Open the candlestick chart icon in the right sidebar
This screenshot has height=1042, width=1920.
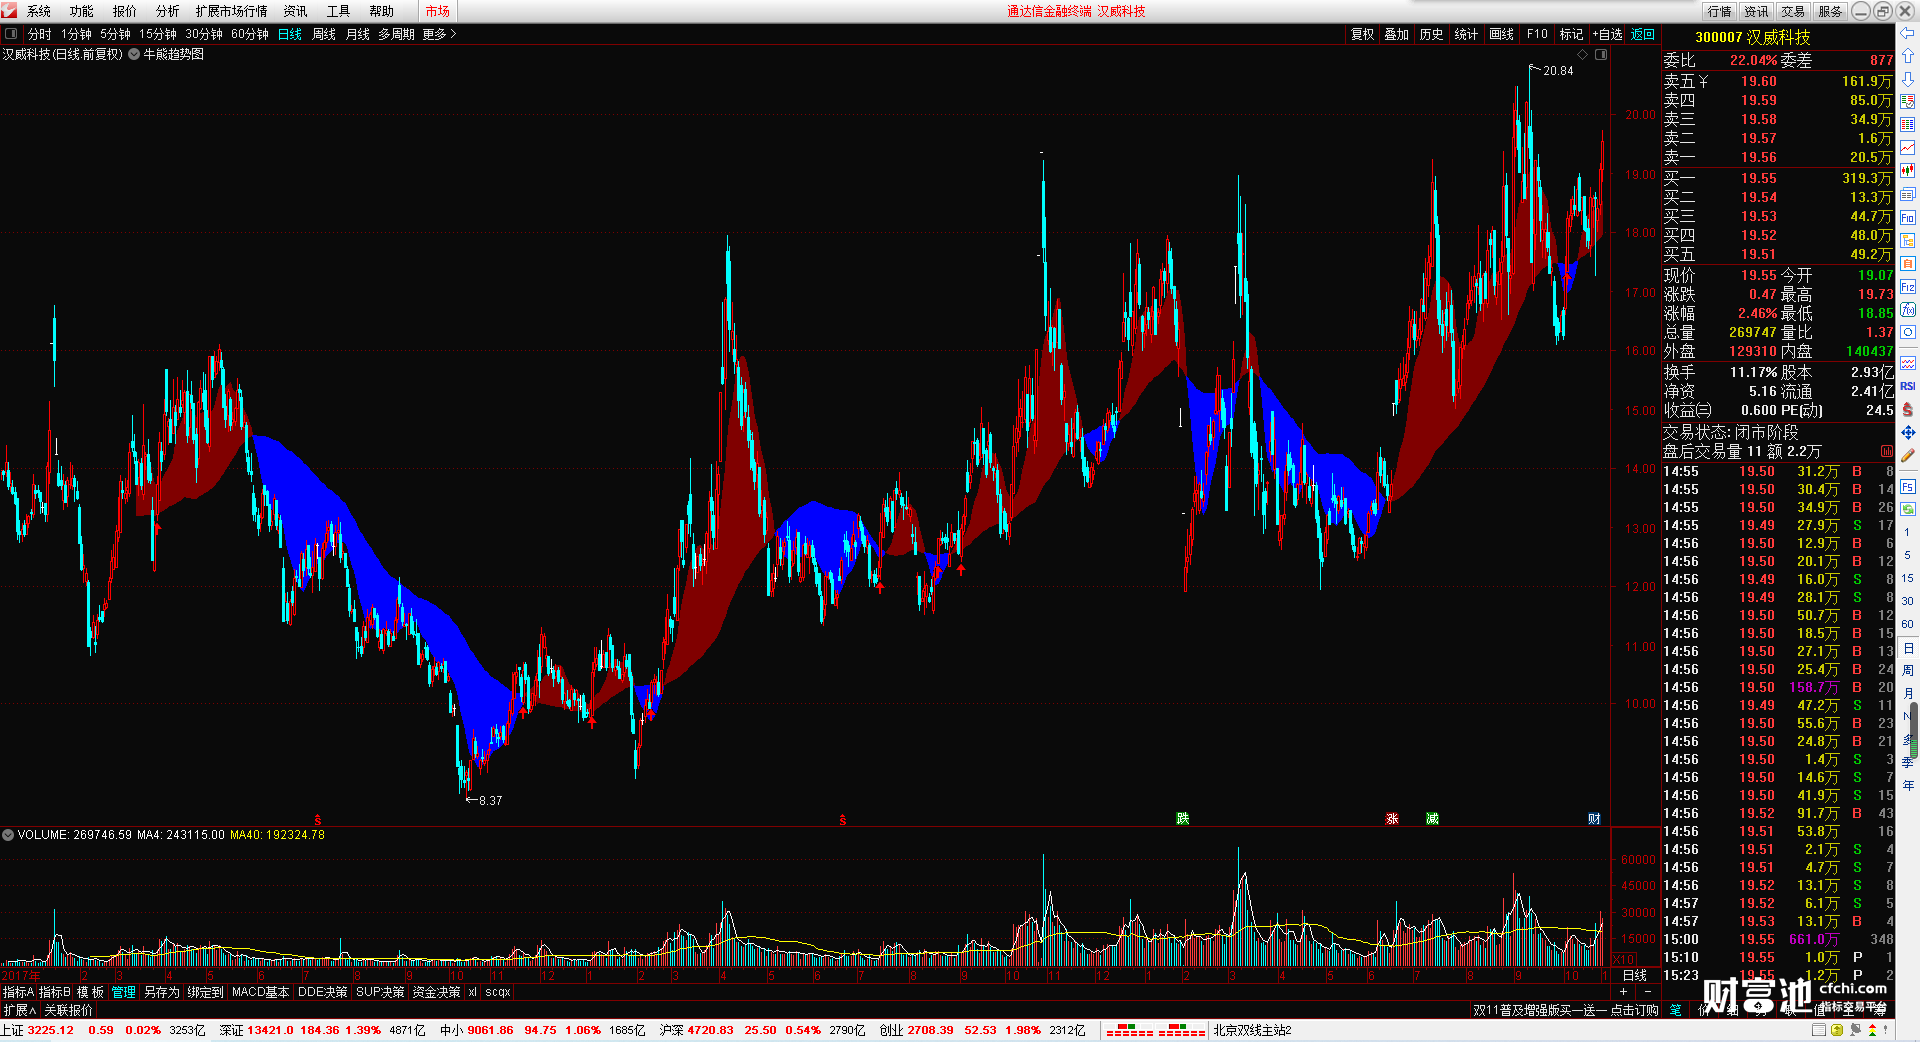pos(1908,171)
